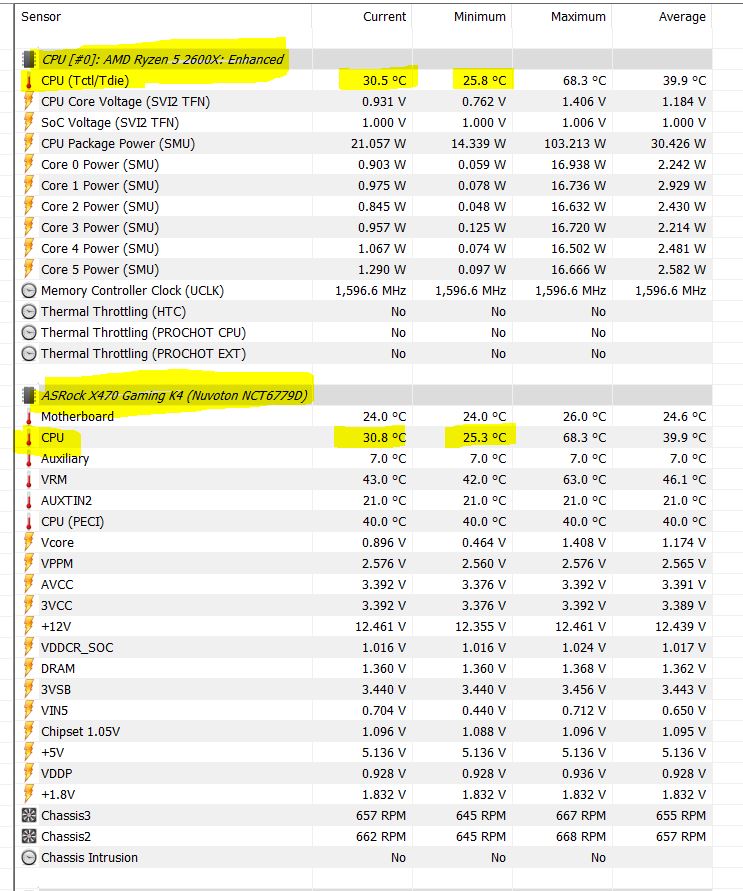Click lightning icon next to +12V
The image size is (743, 891).
point(28,627)
